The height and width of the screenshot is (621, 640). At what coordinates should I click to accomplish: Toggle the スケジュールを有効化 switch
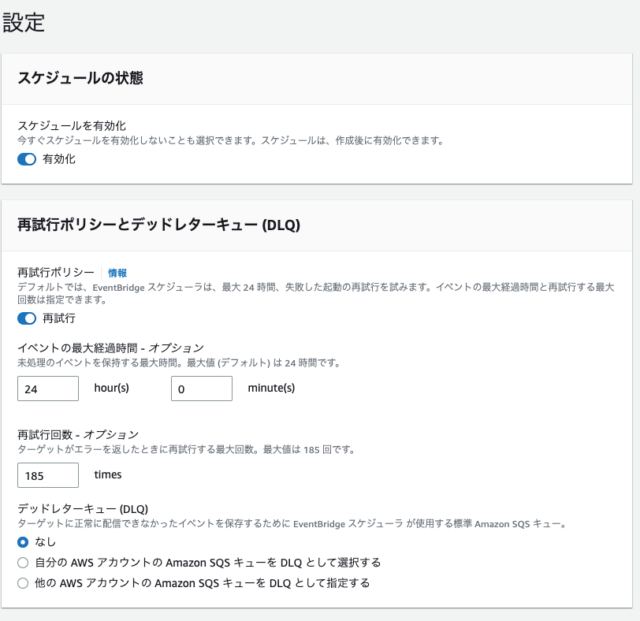27,159
